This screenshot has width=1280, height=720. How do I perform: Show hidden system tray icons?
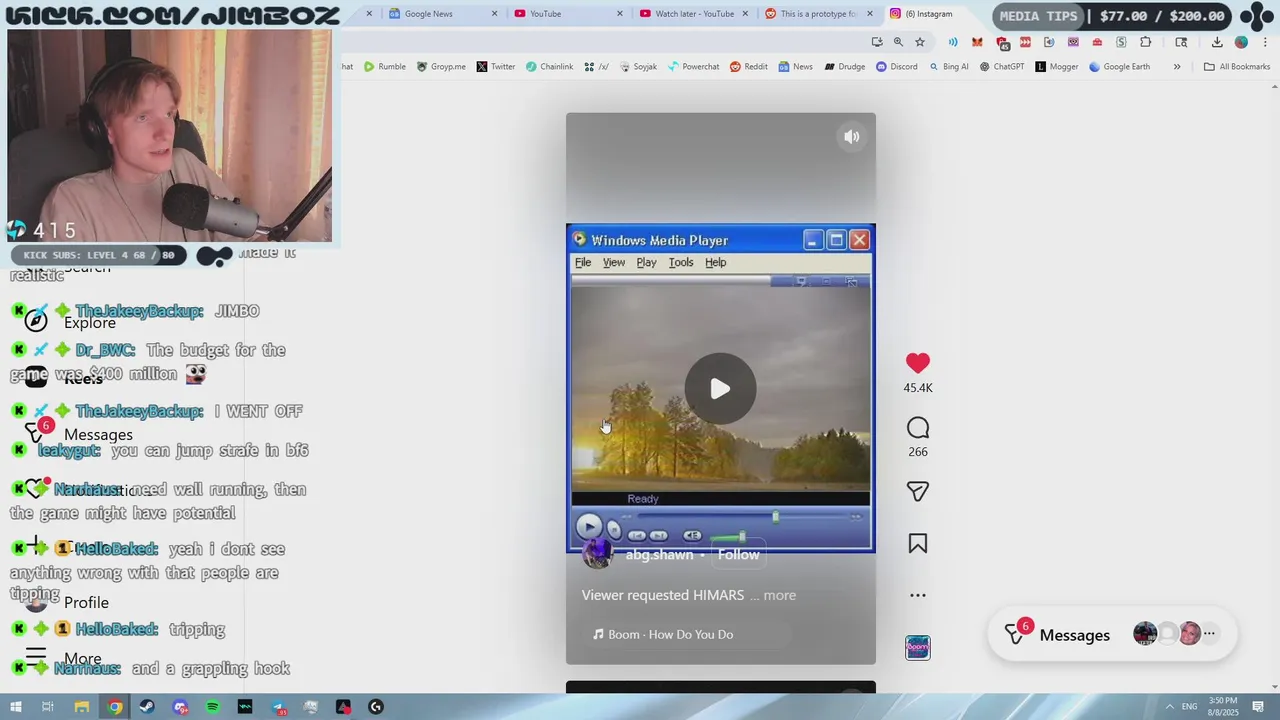point(1170,707)
